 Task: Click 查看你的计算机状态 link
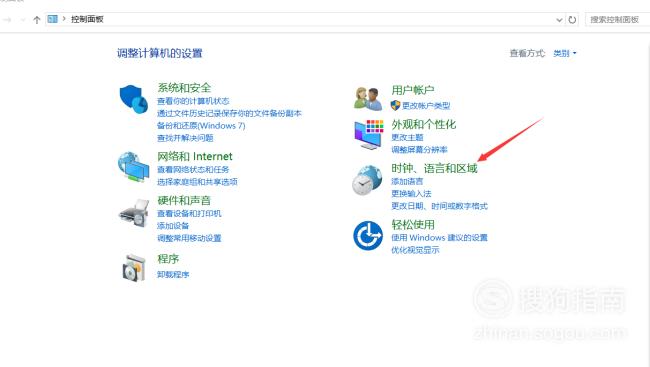[x=193, y=101]
